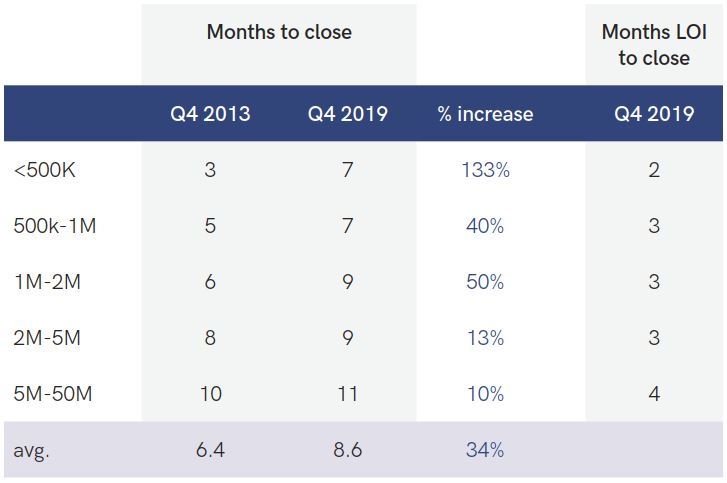The width and height of the screenshot is (727, 483).
Task: Select the 11 months cell for 5M-50M
Action: click(347, 394)
